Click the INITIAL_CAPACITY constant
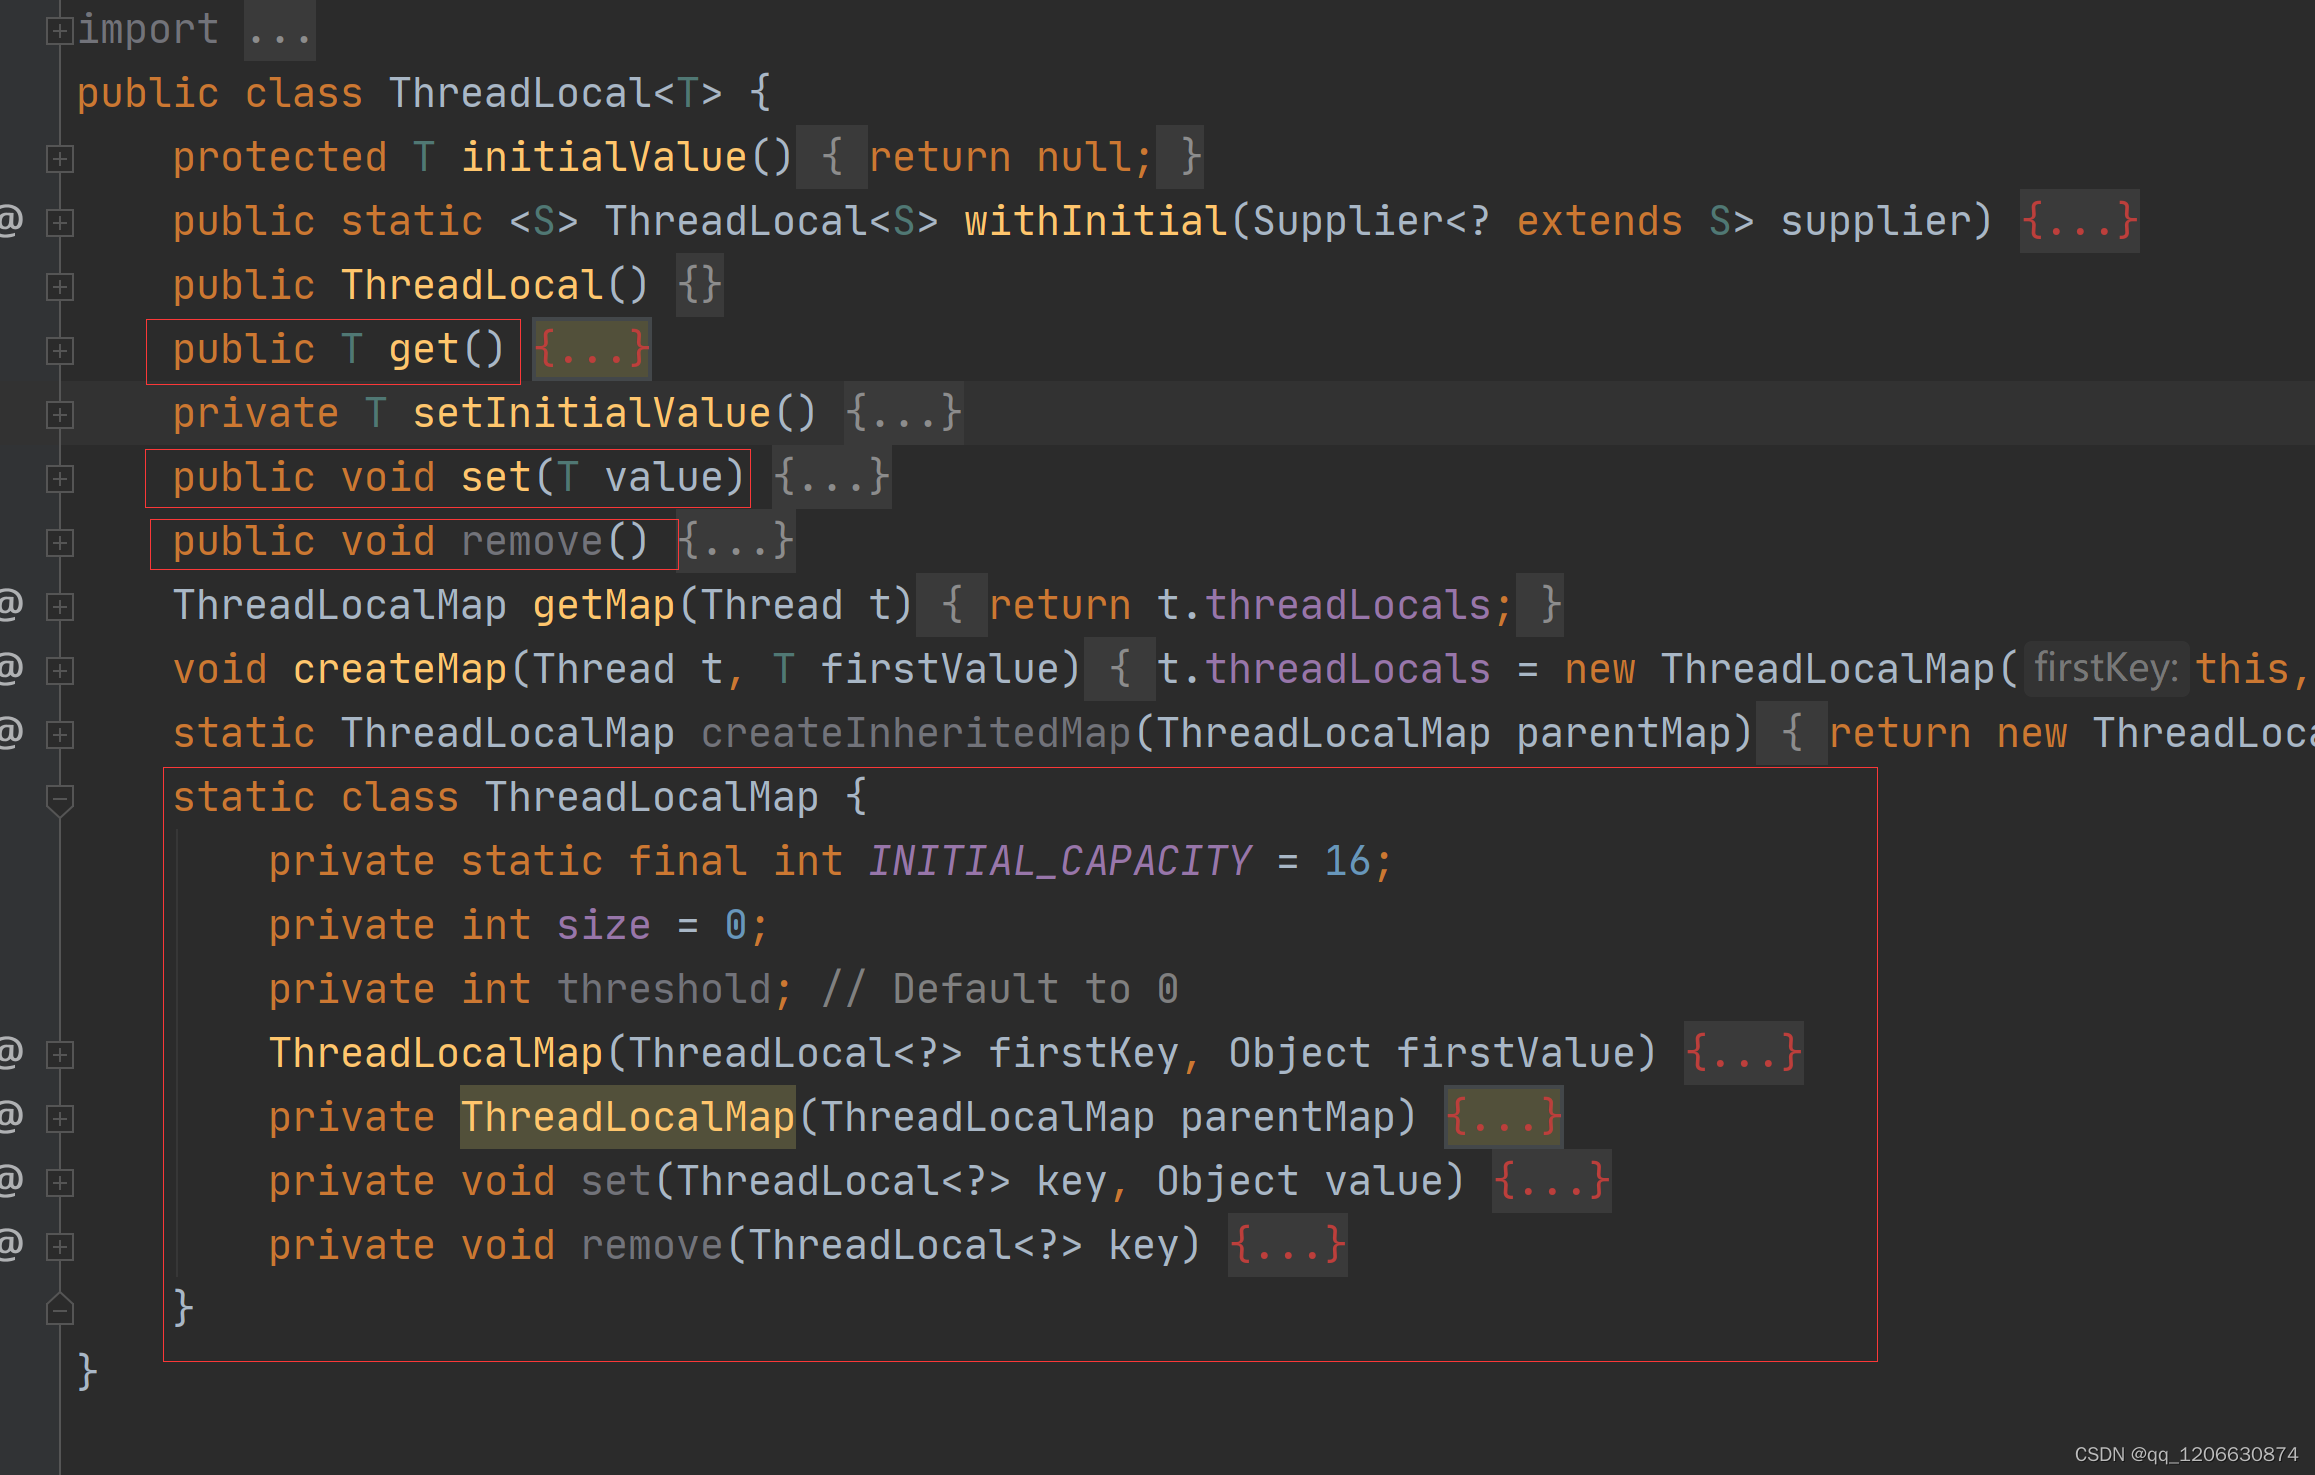This screenshot has height=1475, width=2315. [x=1060, y=861]
